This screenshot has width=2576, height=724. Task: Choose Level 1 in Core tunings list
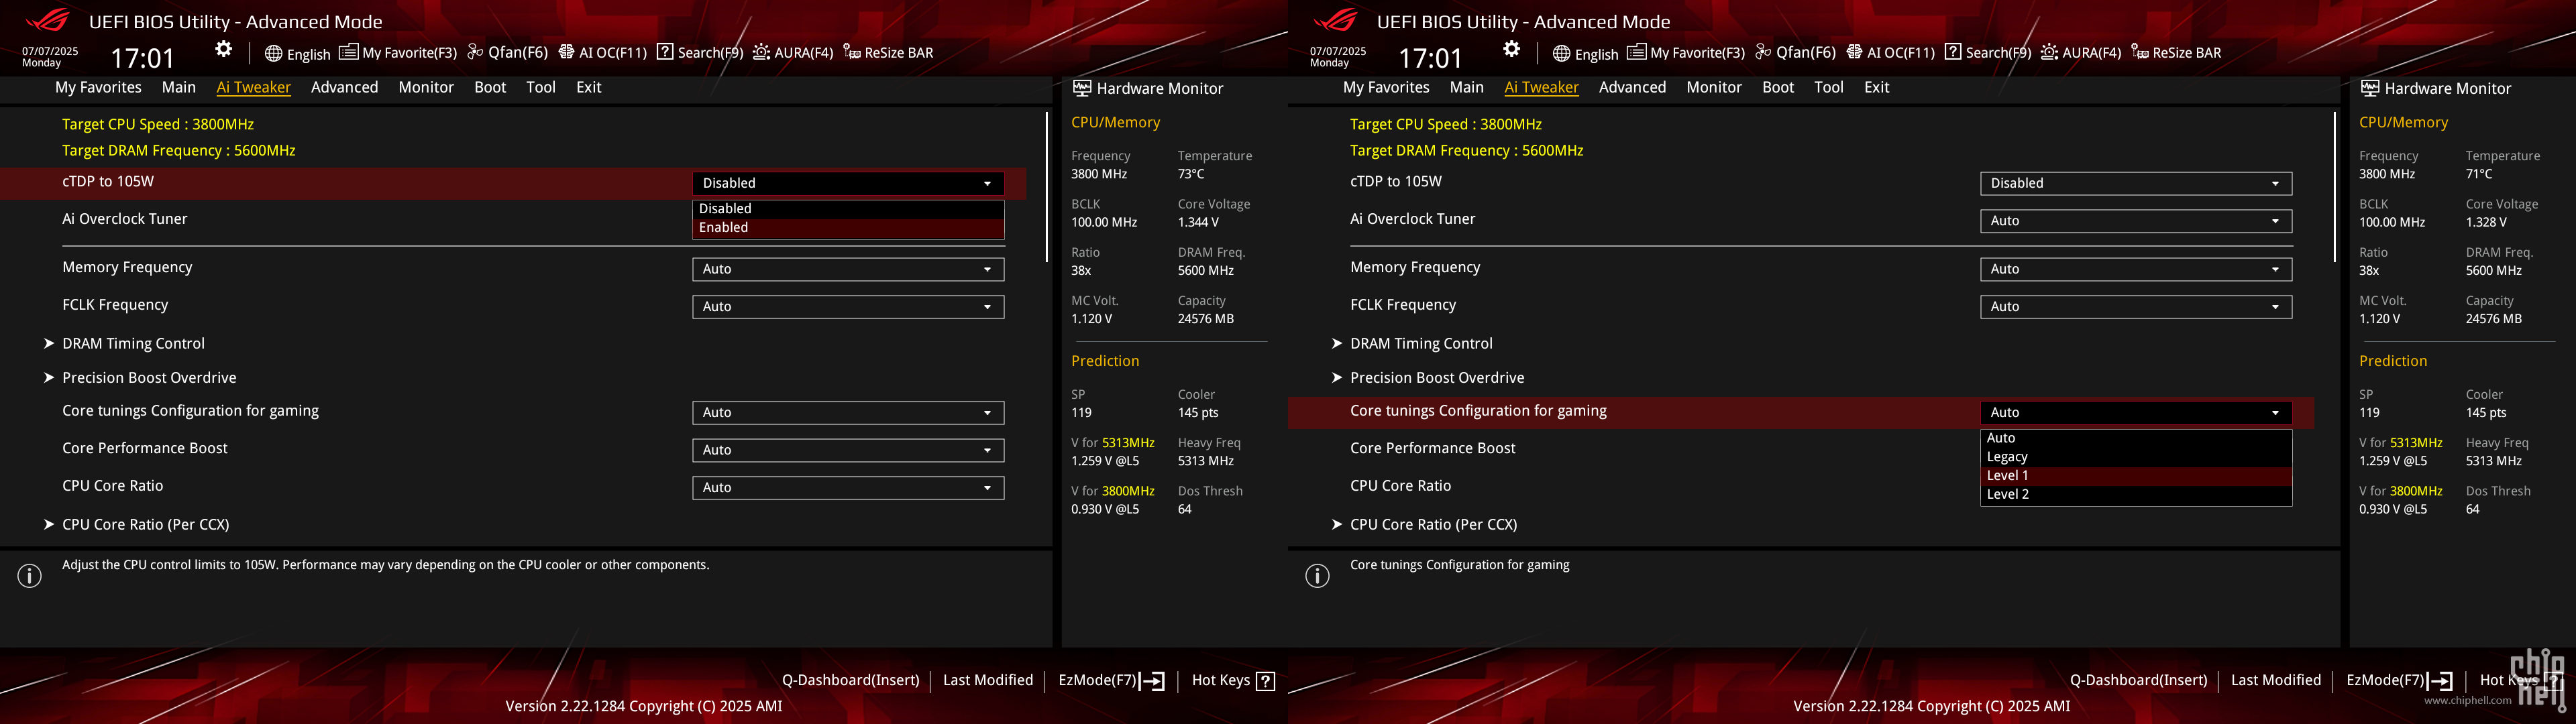[x=2136, y=476]
